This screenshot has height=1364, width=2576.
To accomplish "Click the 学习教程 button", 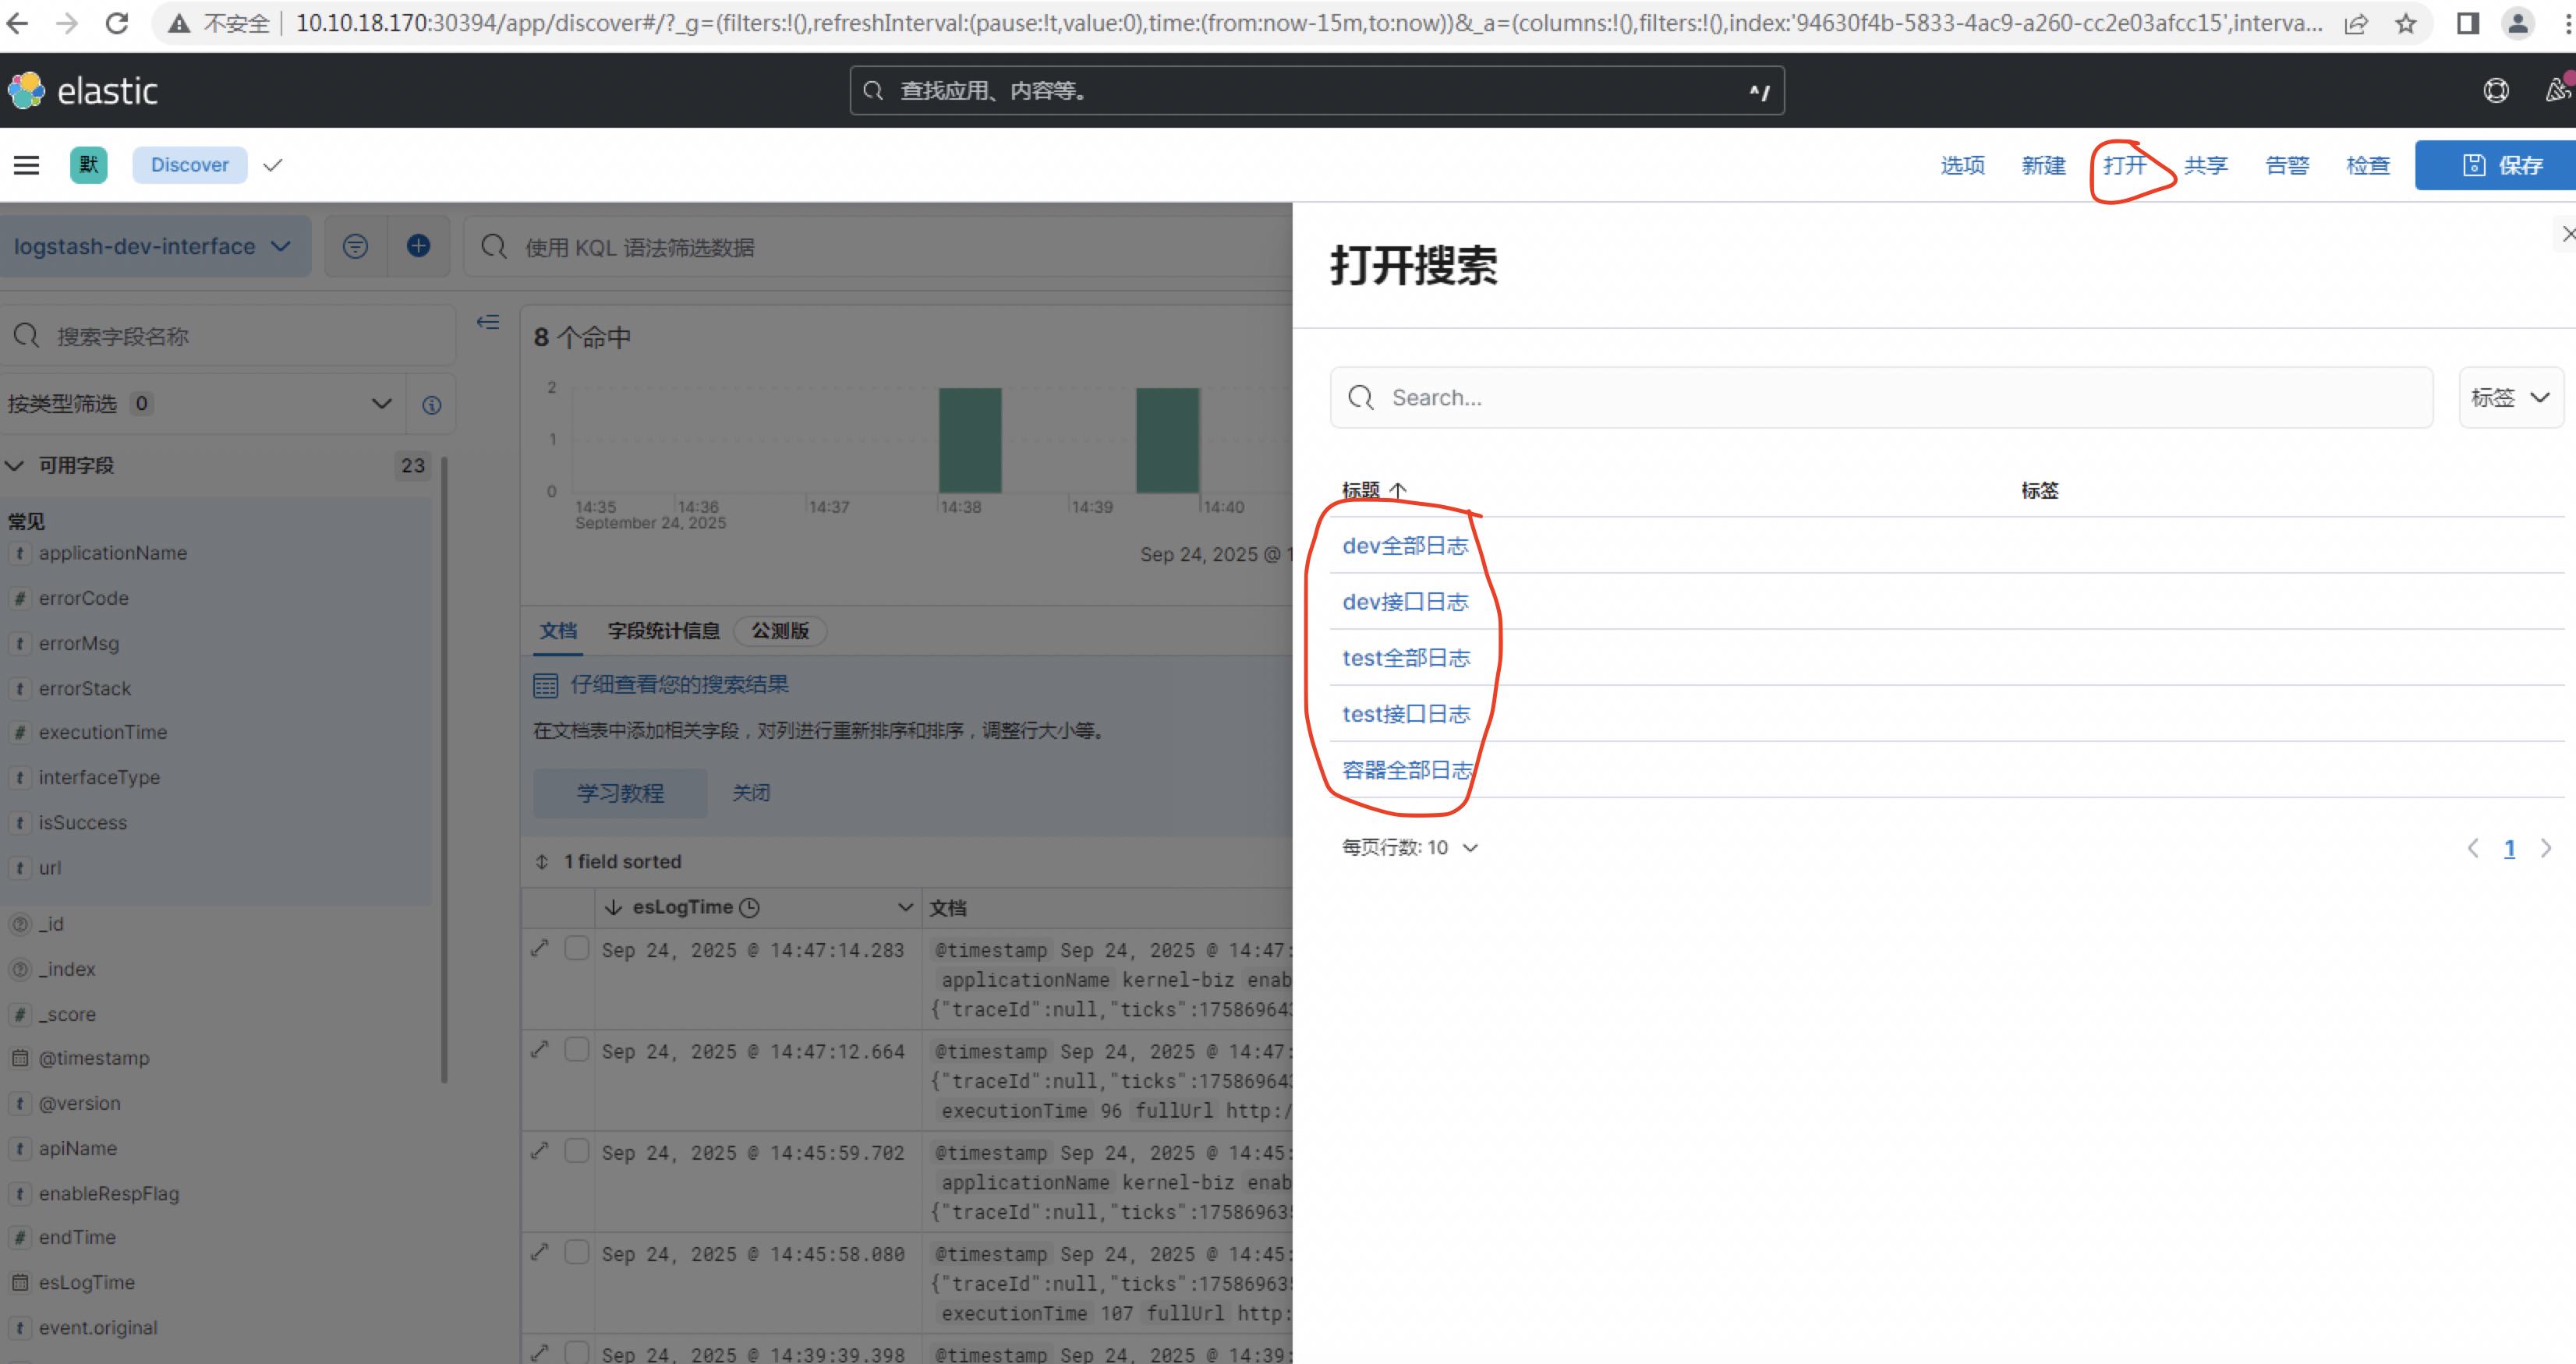I will tap(620, 792).
